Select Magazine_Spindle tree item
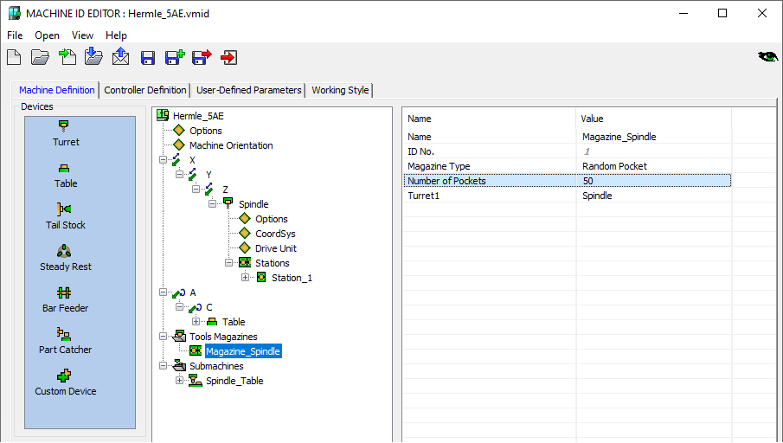 [243, 351]
